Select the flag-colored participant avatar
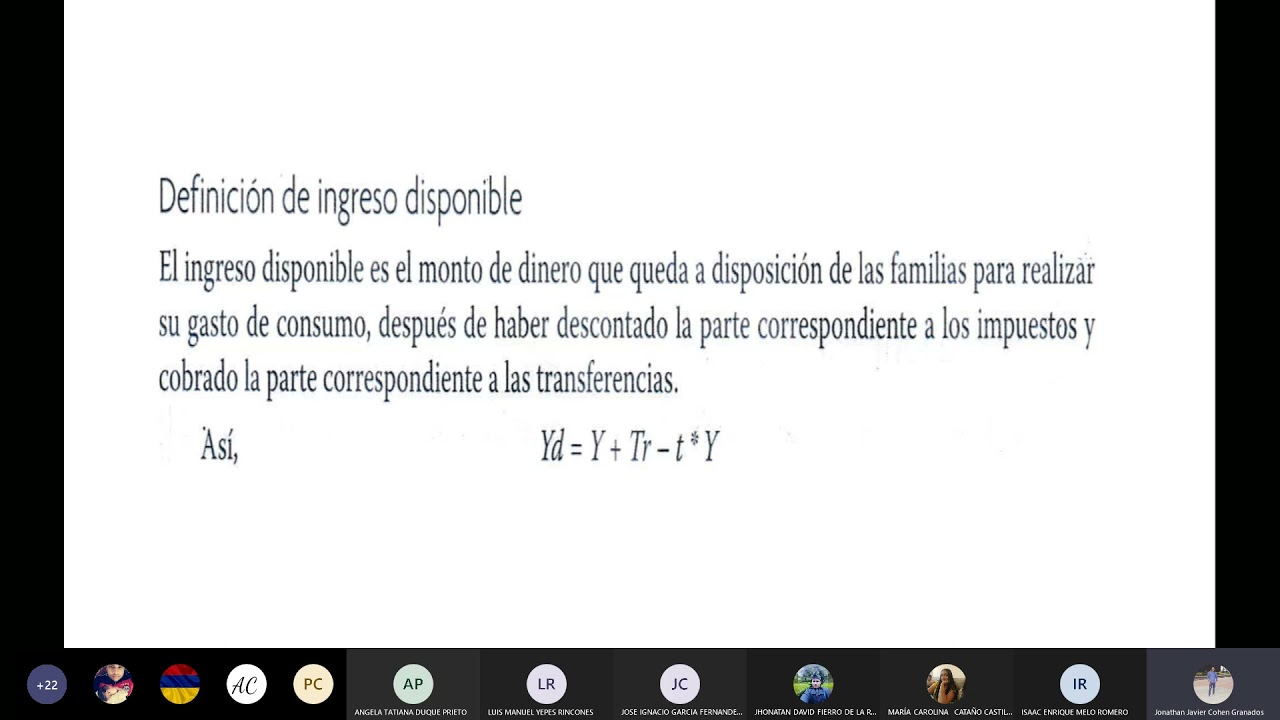This screenshot has height=720, width=1280. point(180,685)
